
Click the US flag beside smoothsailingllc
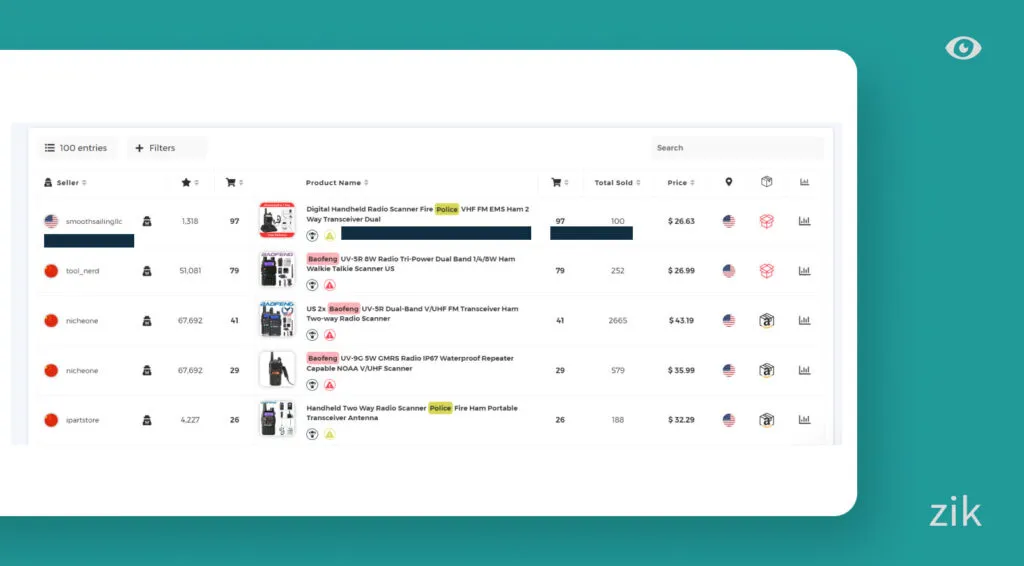[x=51, y=221]
